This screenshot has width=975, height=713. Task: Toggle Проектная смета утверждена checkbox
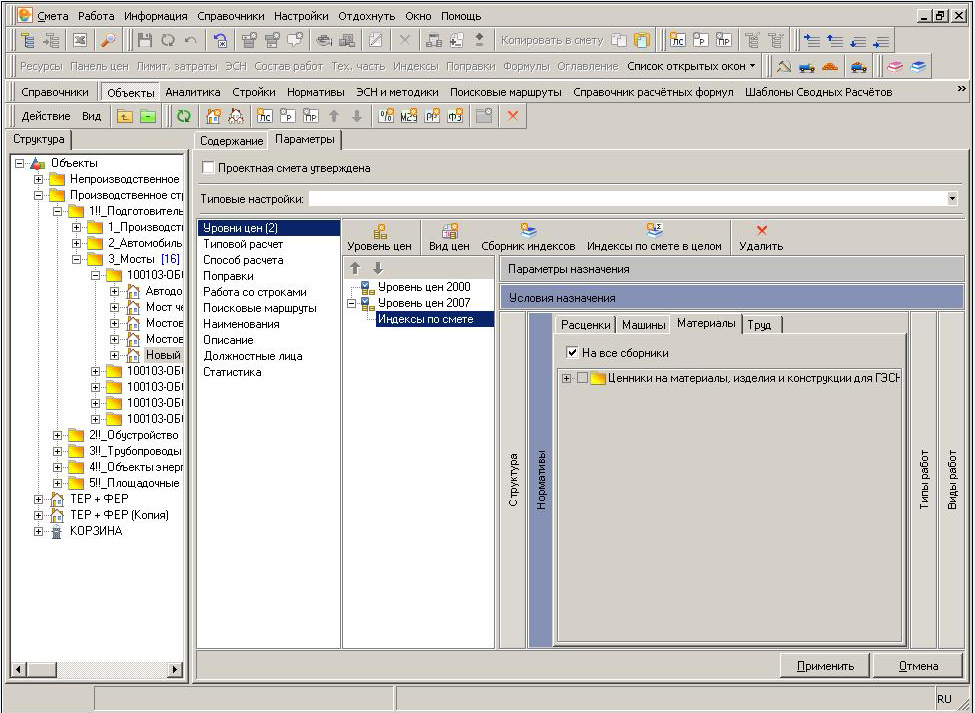(208, 168)
